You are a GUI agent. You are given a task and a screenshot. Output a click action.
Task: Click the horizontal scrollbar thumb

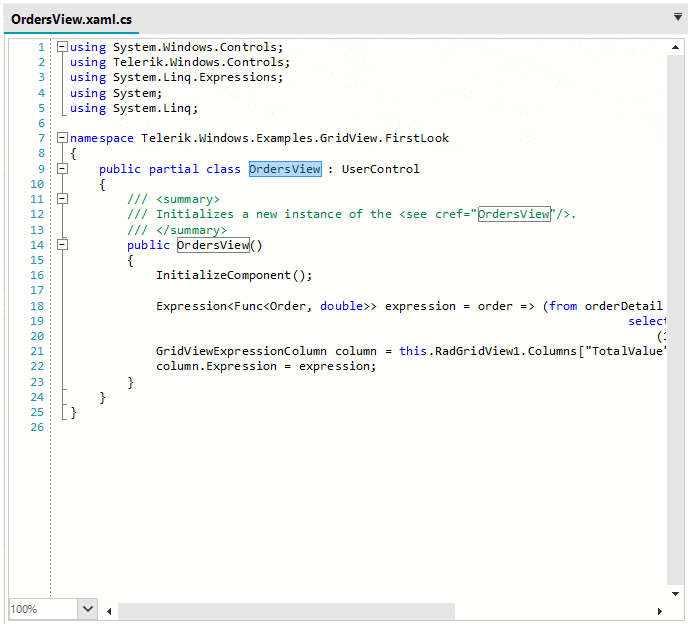tap(286, 611)
